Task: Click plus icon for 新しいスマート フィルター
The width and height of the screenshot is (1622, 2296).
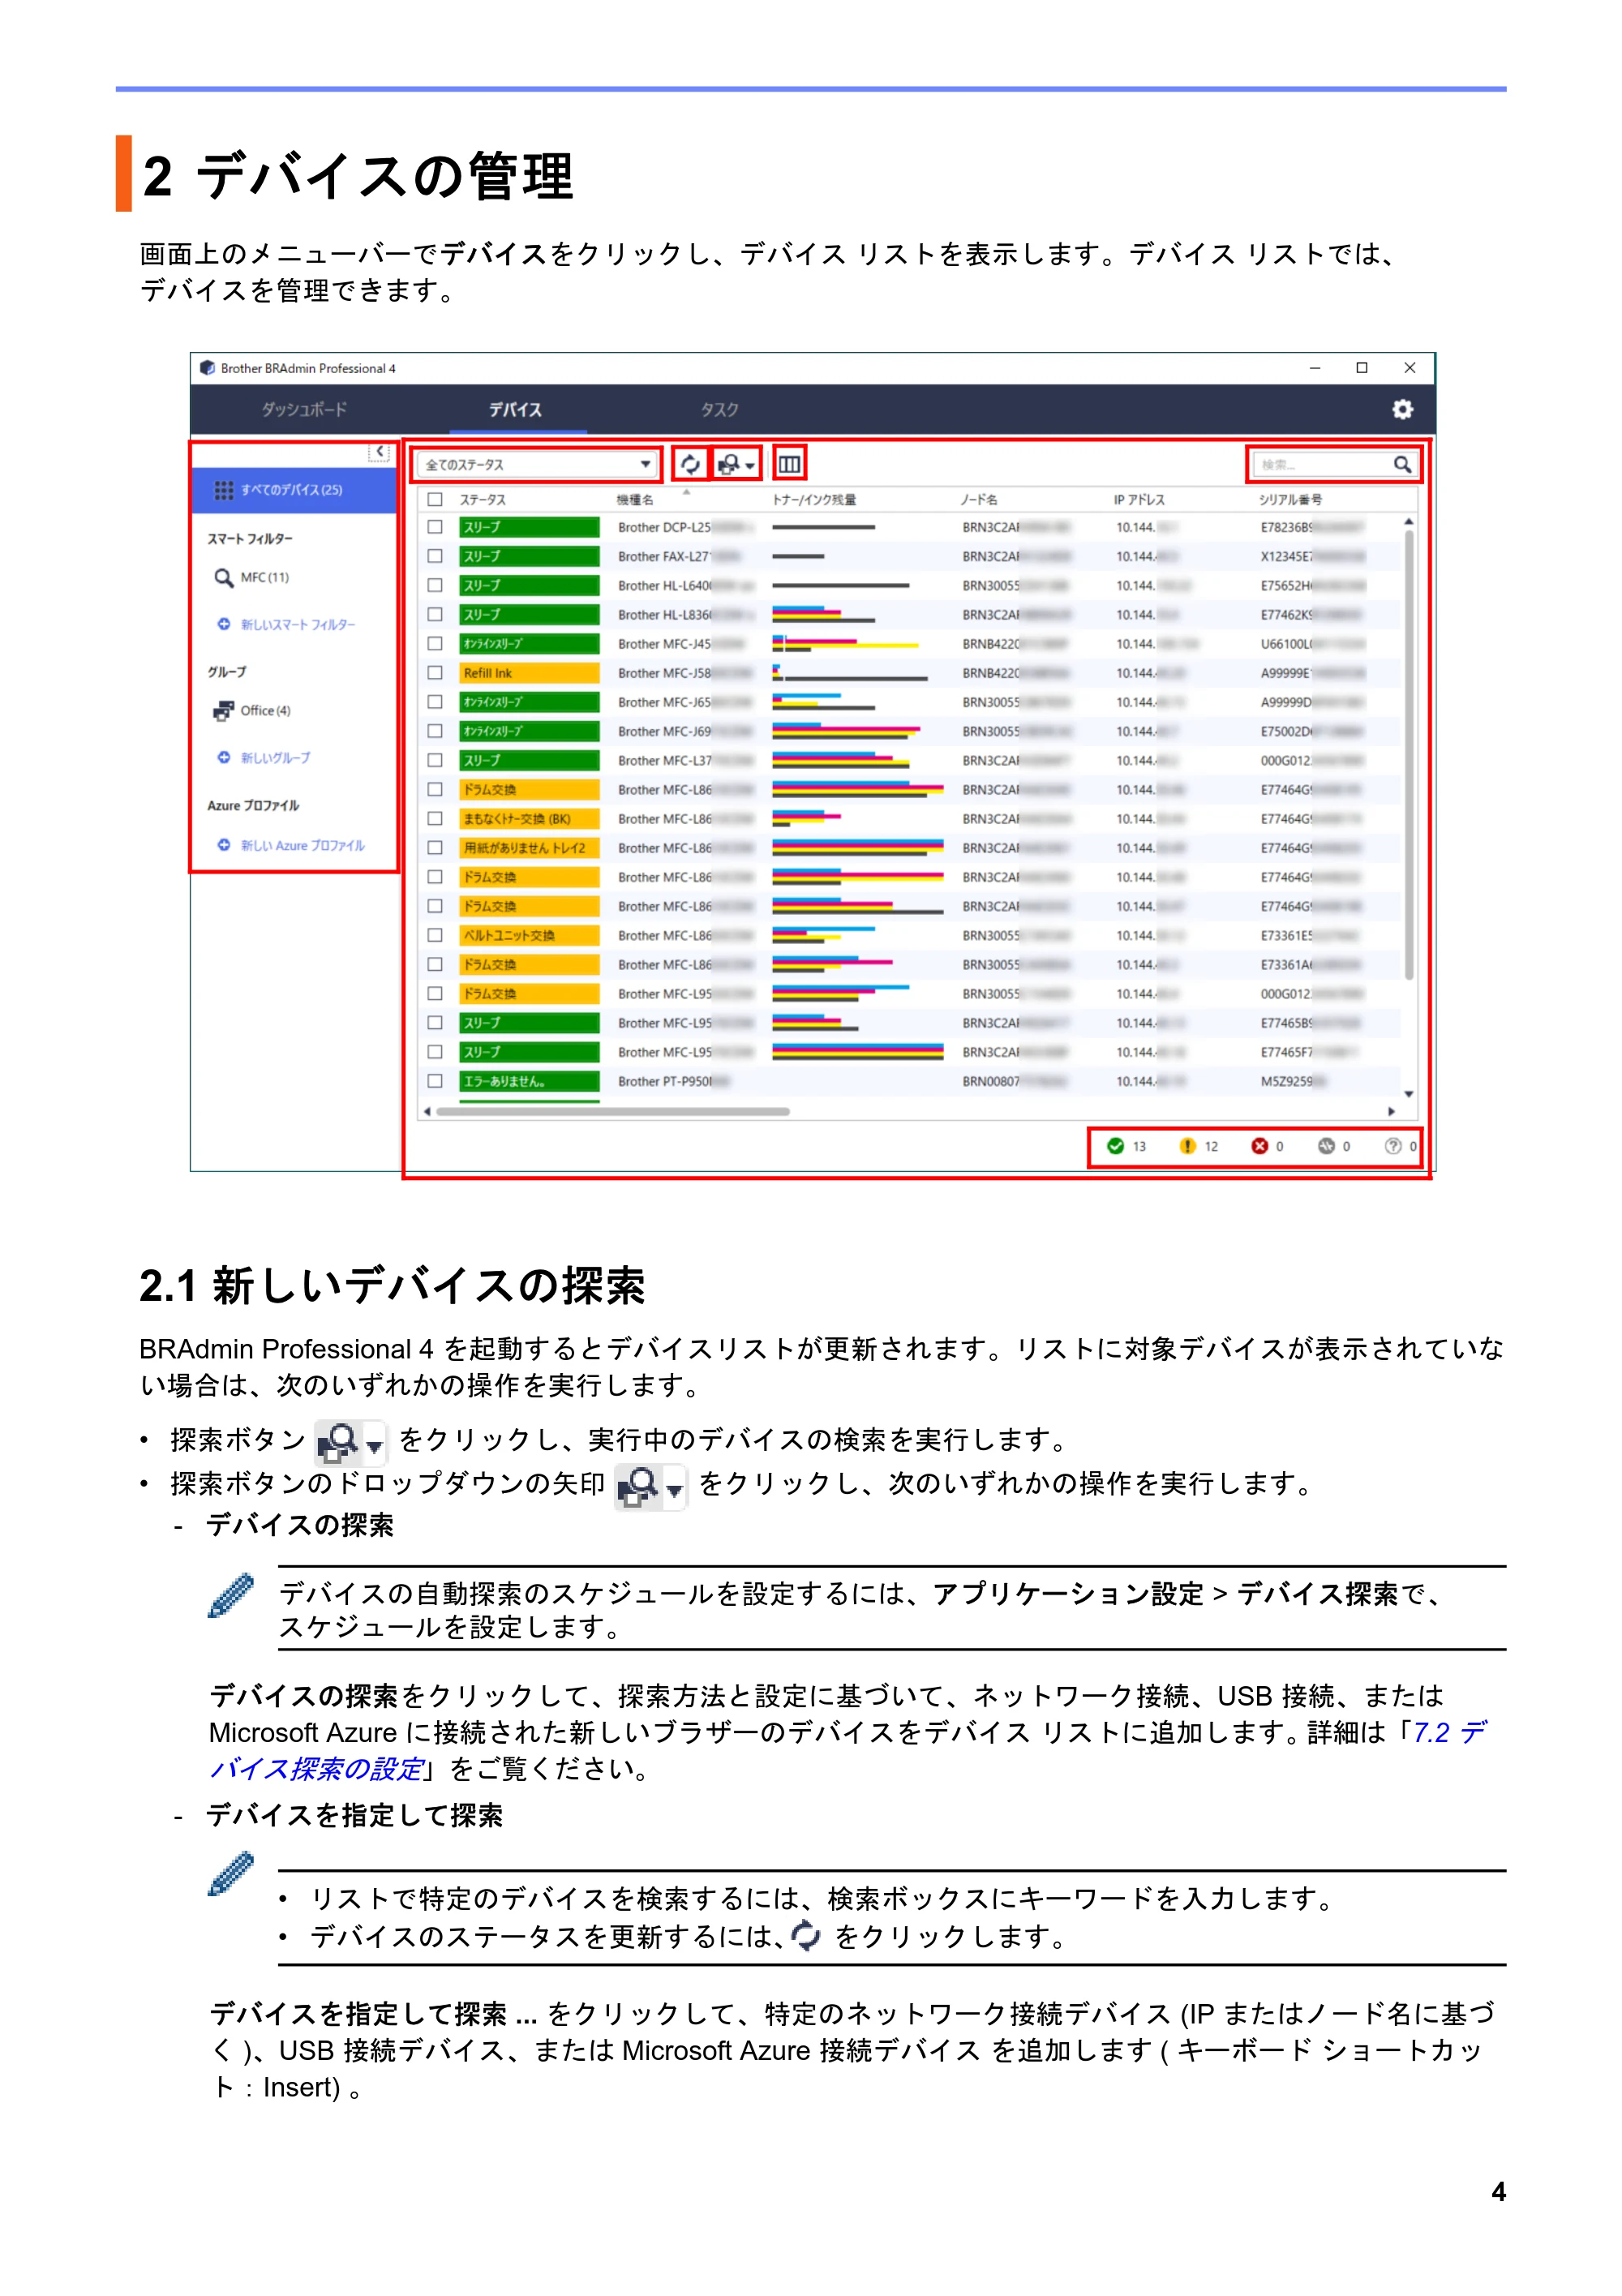Action: (x=224, y=624)
